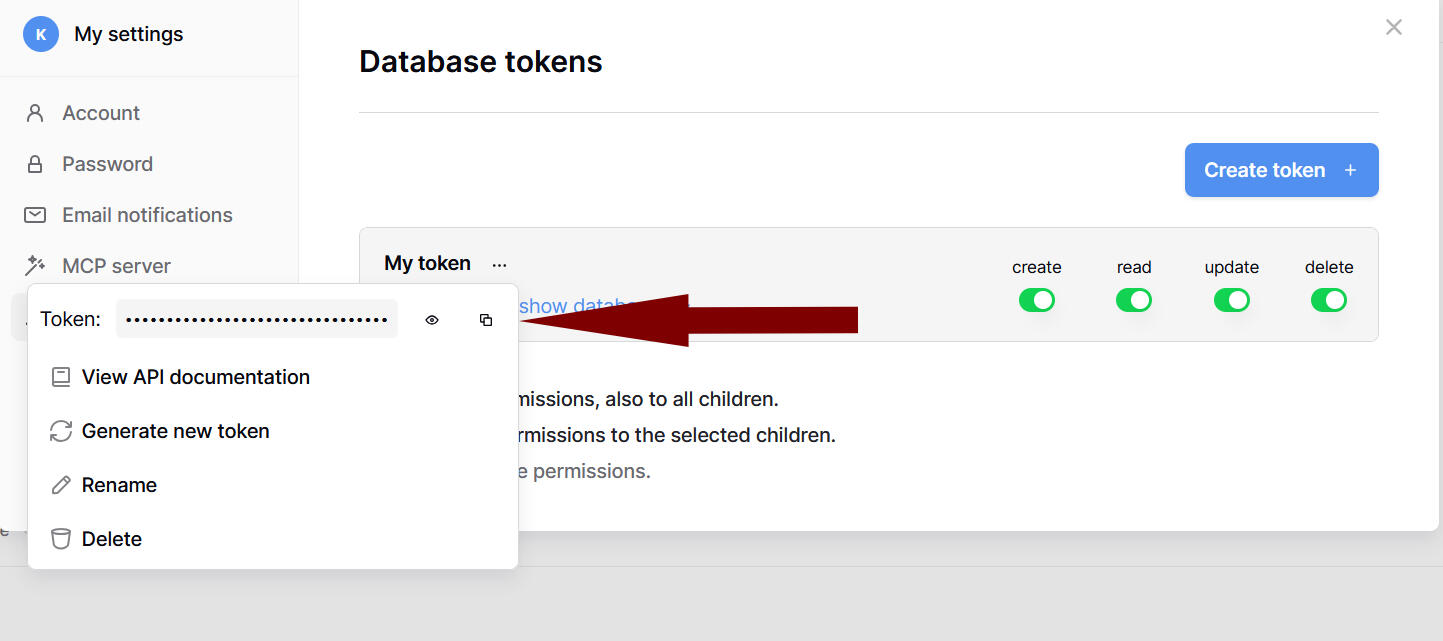The width and height of the screenshot is (1443, 641).
Task: Turn off the update permission toggle
Action: [1232, 300]
